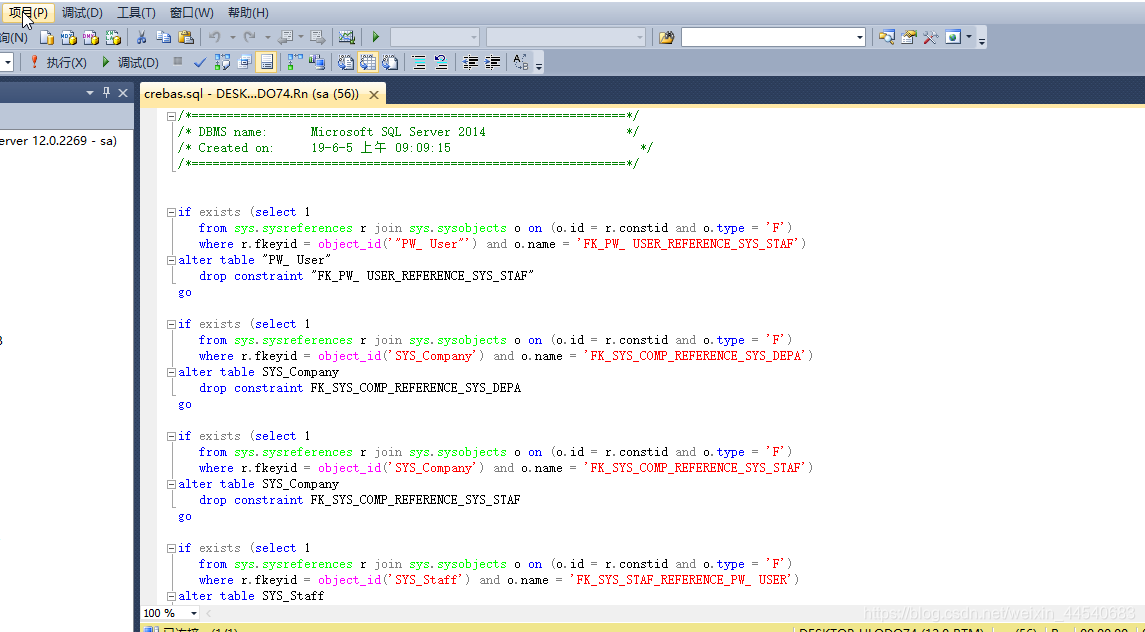Toggle IntelliSense Enabled button
This screenshot has height=632, width=1145.
[267, 62]
